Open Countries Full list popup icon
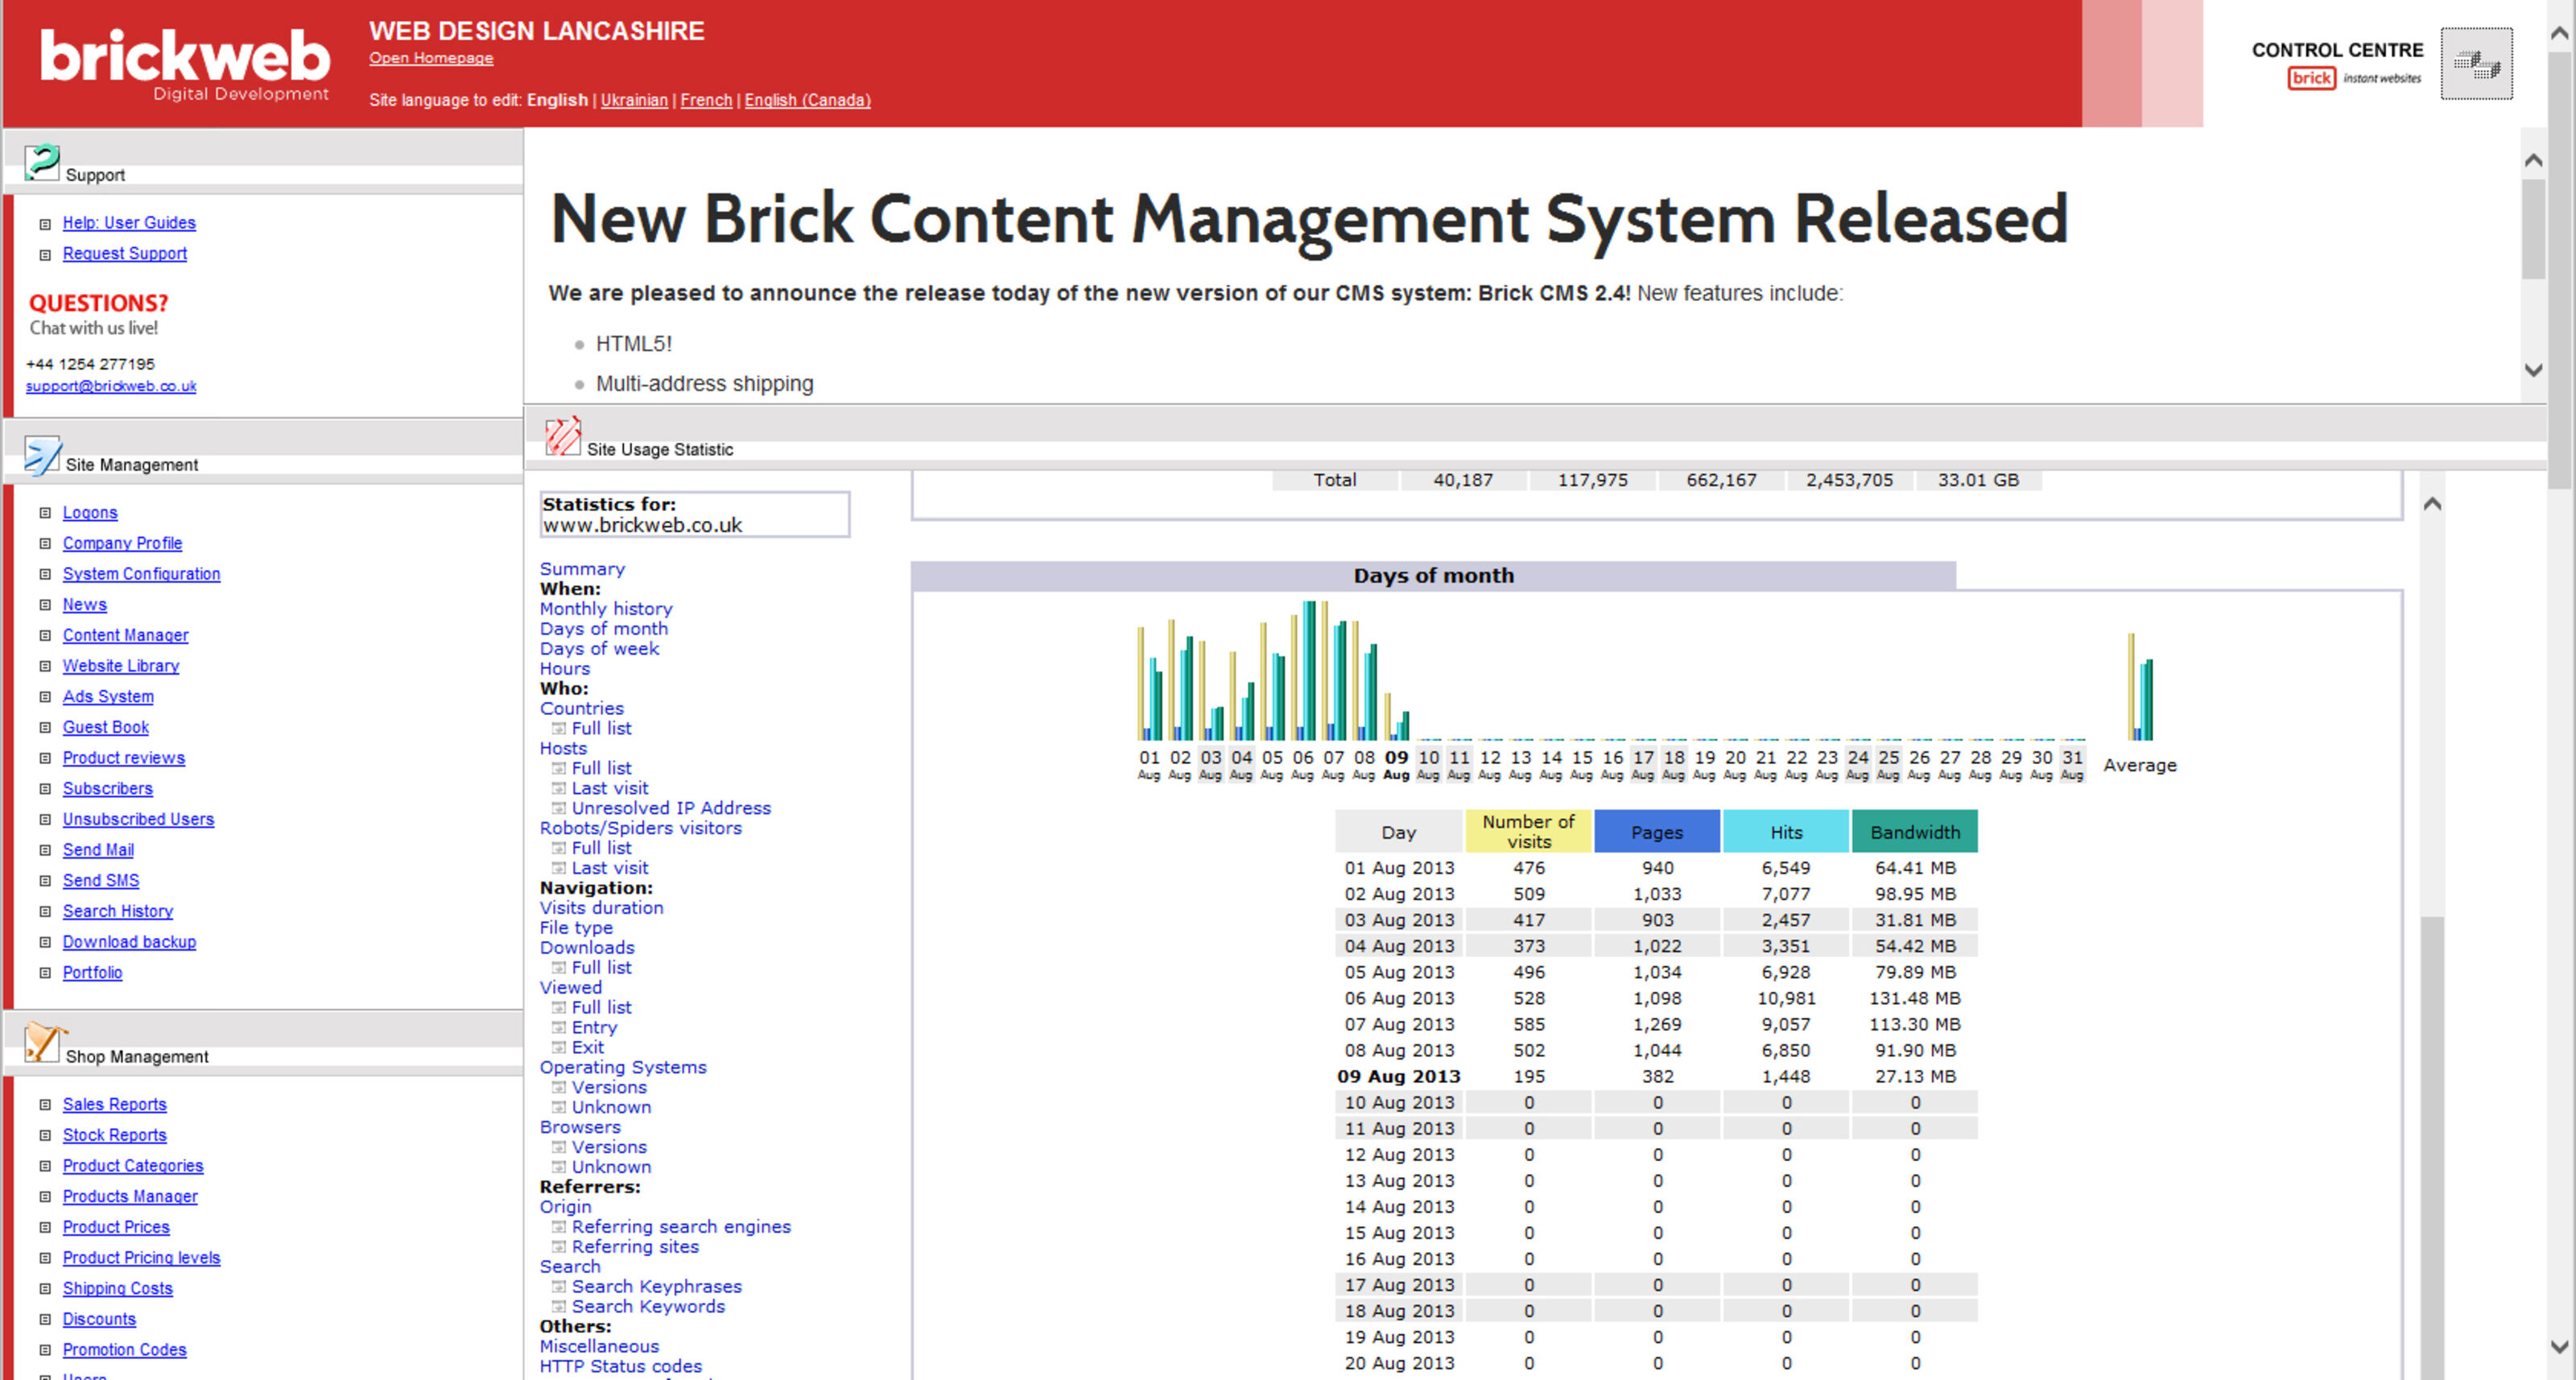 click(x=559, y=729)
